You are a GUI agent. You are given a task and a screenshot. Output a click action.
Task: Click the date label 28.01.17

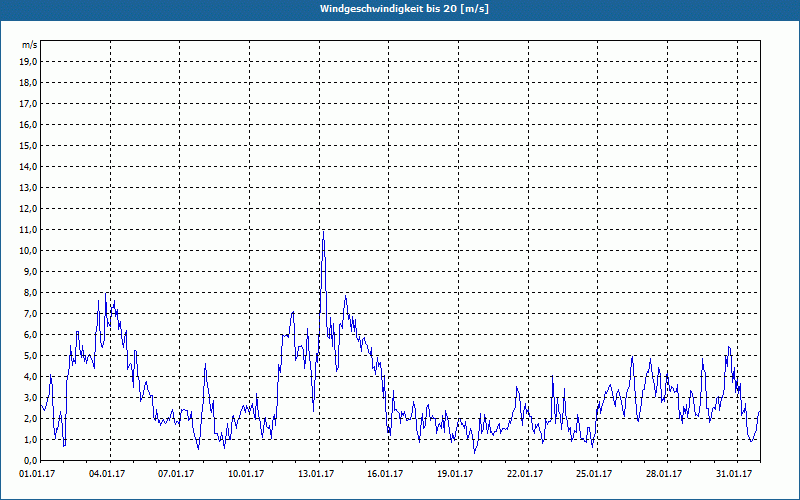pyautogui.click(x=664, y=474)
